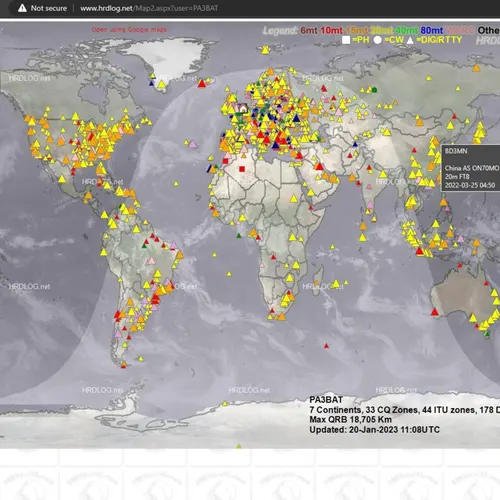Click the green 40mt band legend label
The width and height of the screenshot is (500, 500).
[406, 30]
